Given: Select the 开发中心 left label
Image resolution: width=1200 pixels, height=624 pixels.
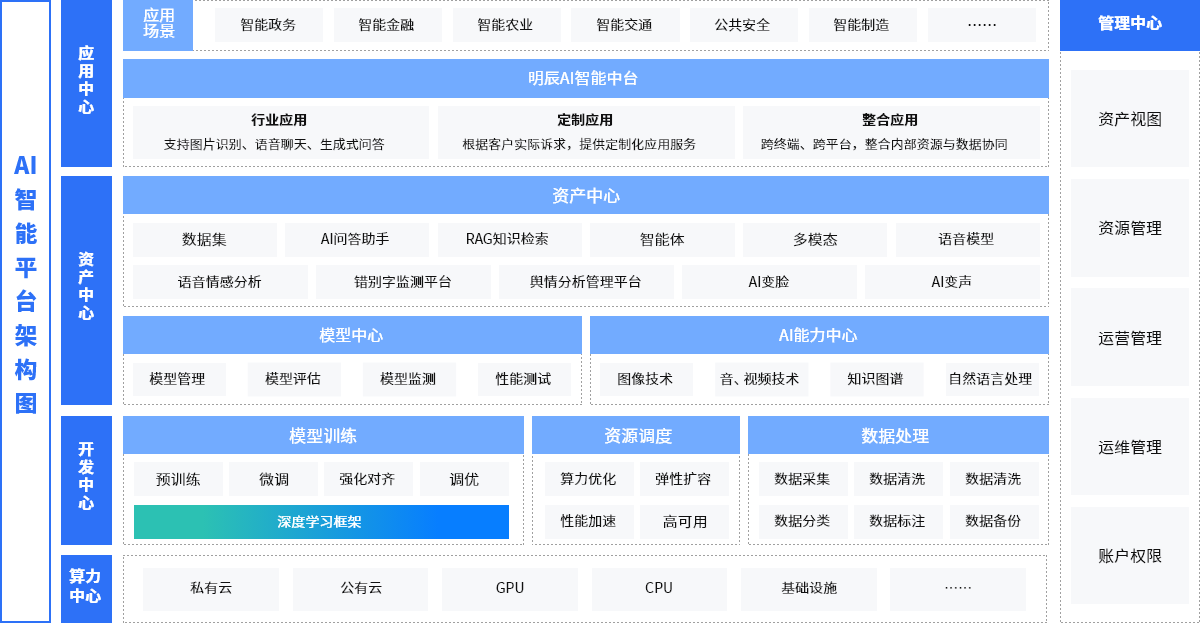Looking at the screenshot, I should coord(86,480).
